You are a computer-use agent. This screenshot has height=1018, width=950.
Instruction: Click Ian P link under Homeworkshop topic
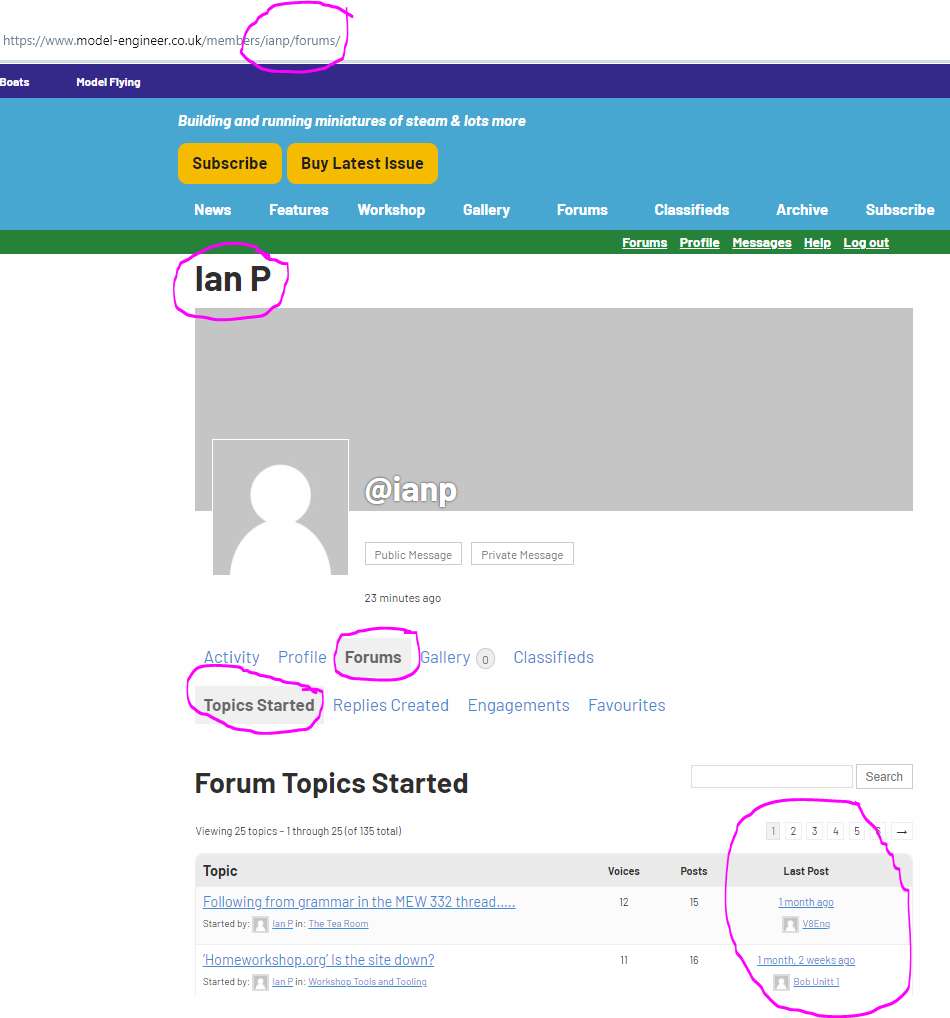click(282, 982)
